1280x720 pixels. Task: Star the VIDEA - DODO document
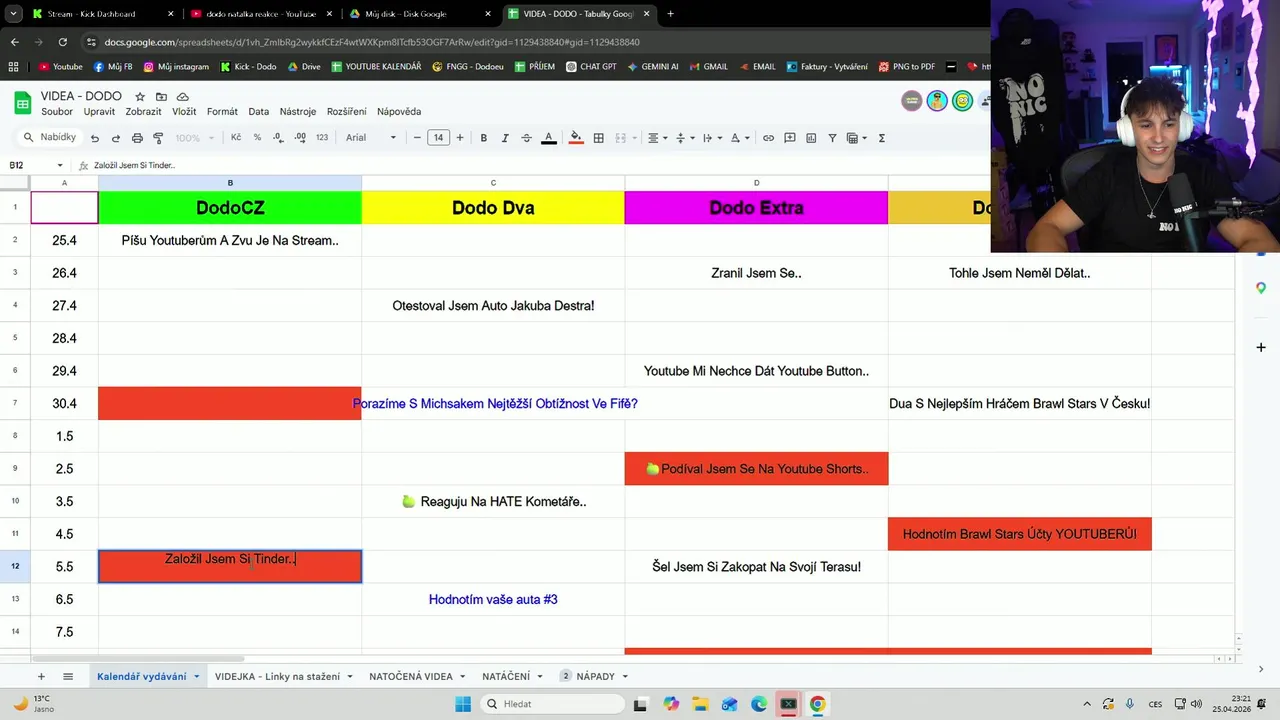click(x=141, y=97)
